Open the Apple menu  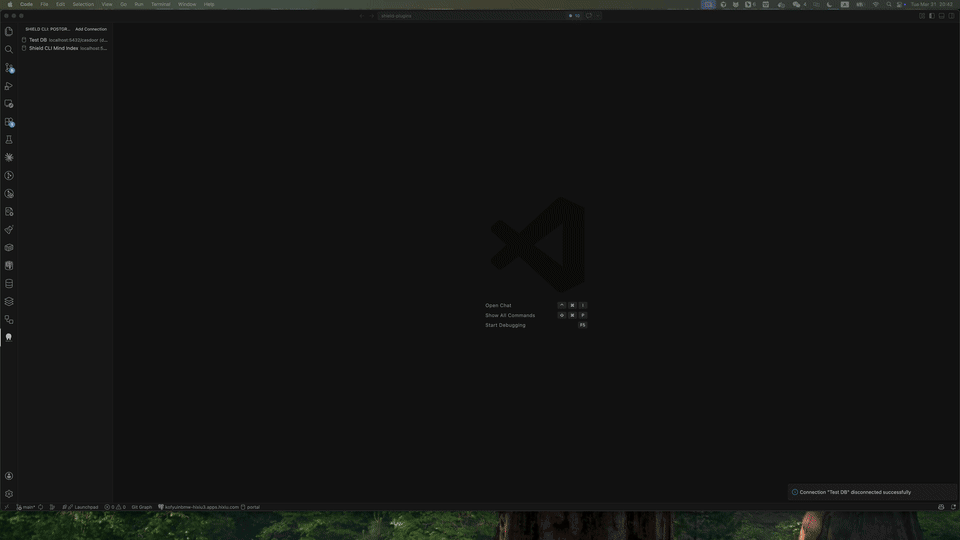(x=9, y=4)
